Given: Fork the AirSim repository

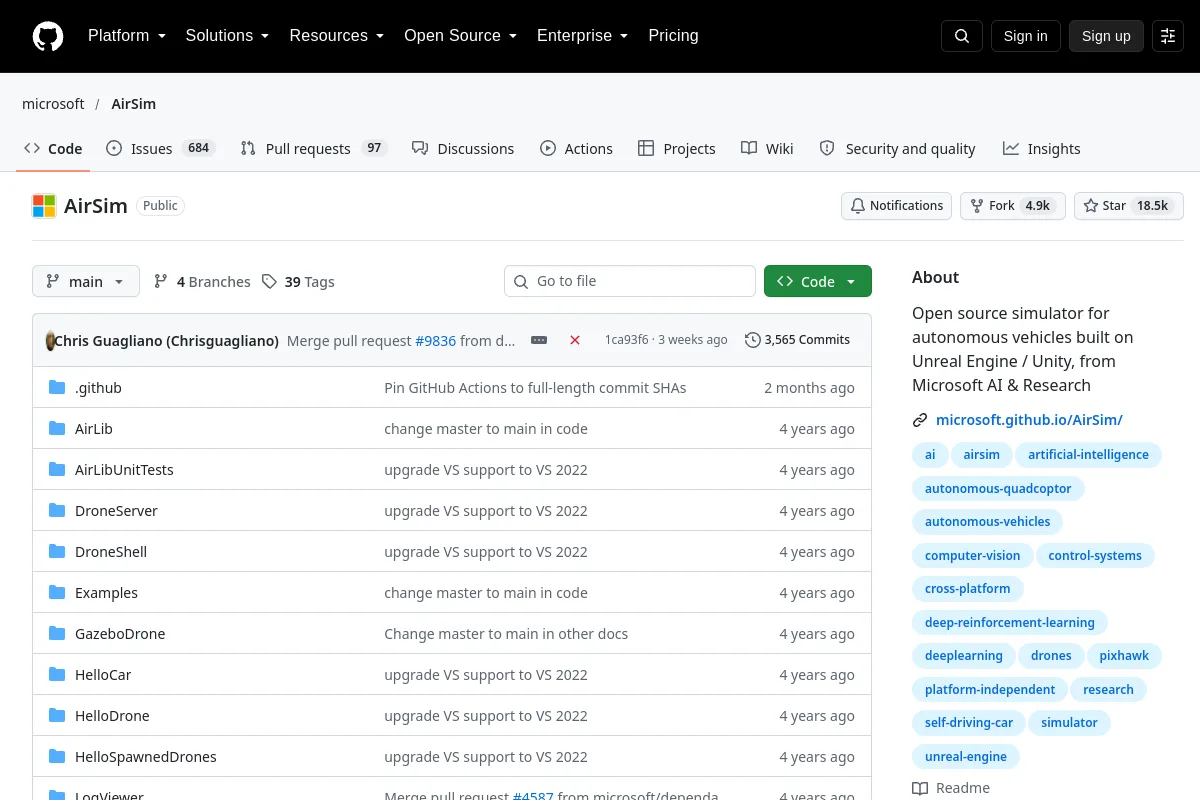Looking at the screenshot, I should coord(1013,206).
